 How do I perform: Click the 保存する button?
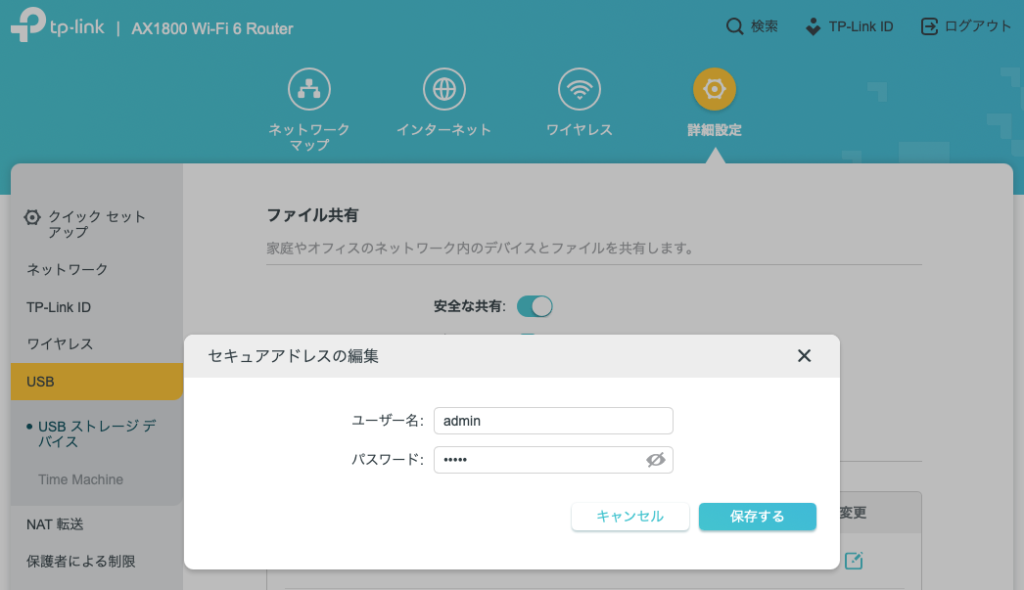pos(757,517)
